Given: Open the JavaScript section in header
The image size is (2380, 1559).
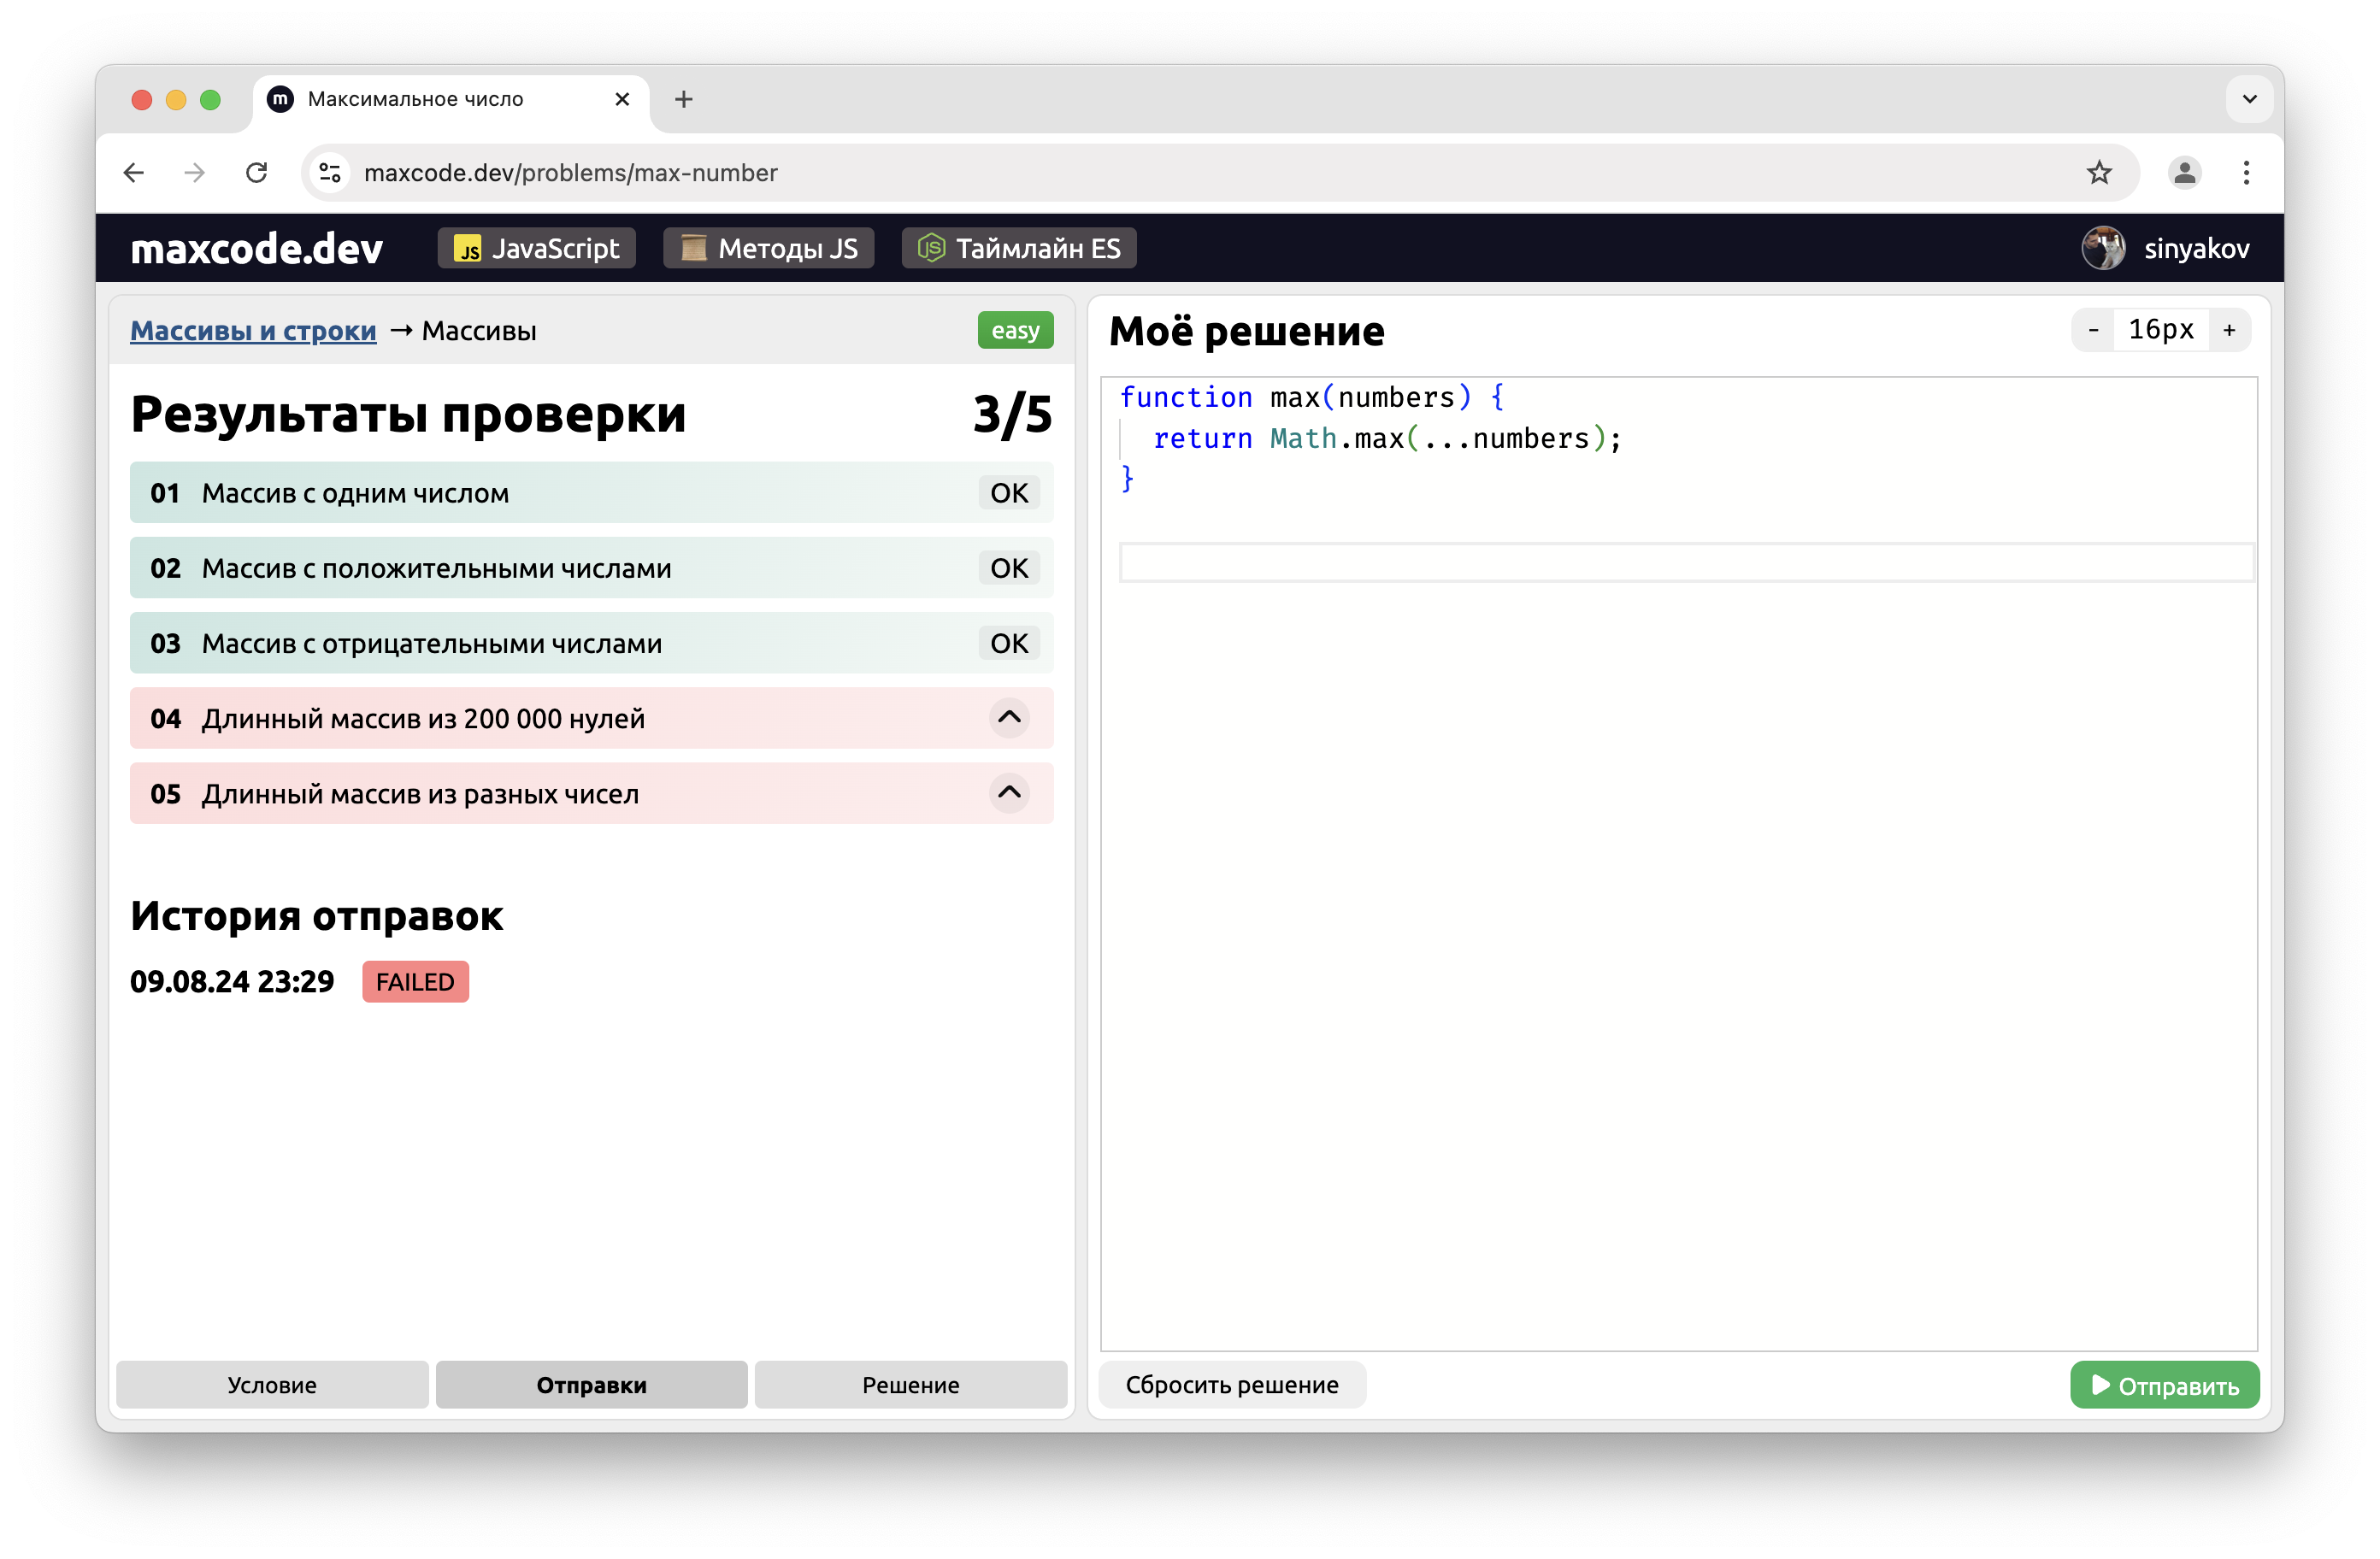Looking at the screenshot, I should tap(537, 248).
